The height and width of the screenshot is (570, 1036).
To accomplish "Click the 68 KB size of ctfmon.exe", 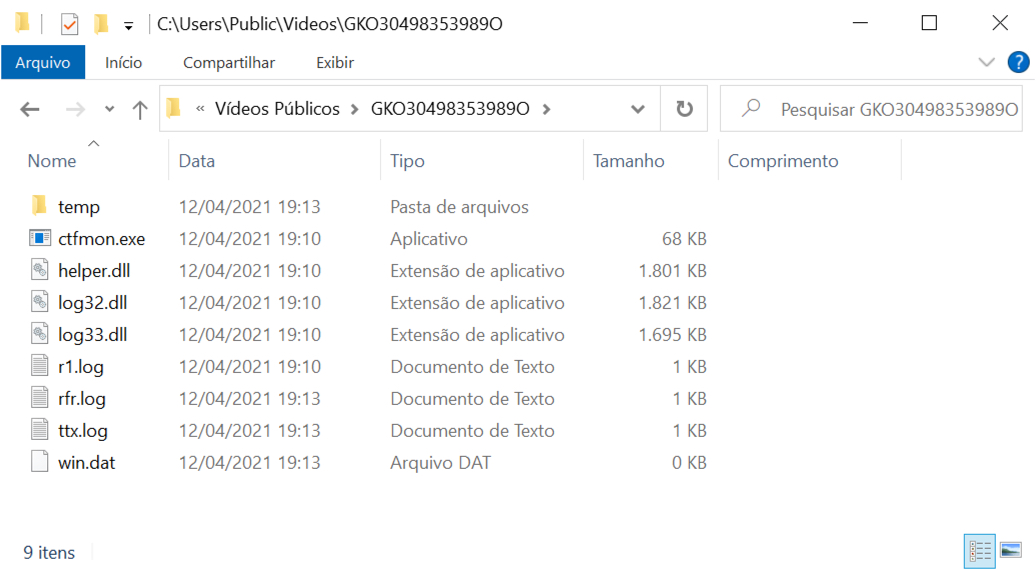I will [684, 238].
